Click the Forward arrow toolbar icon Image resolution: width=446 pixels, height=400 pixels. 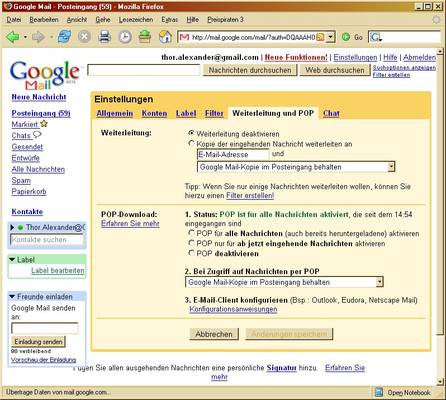(38, 37)
